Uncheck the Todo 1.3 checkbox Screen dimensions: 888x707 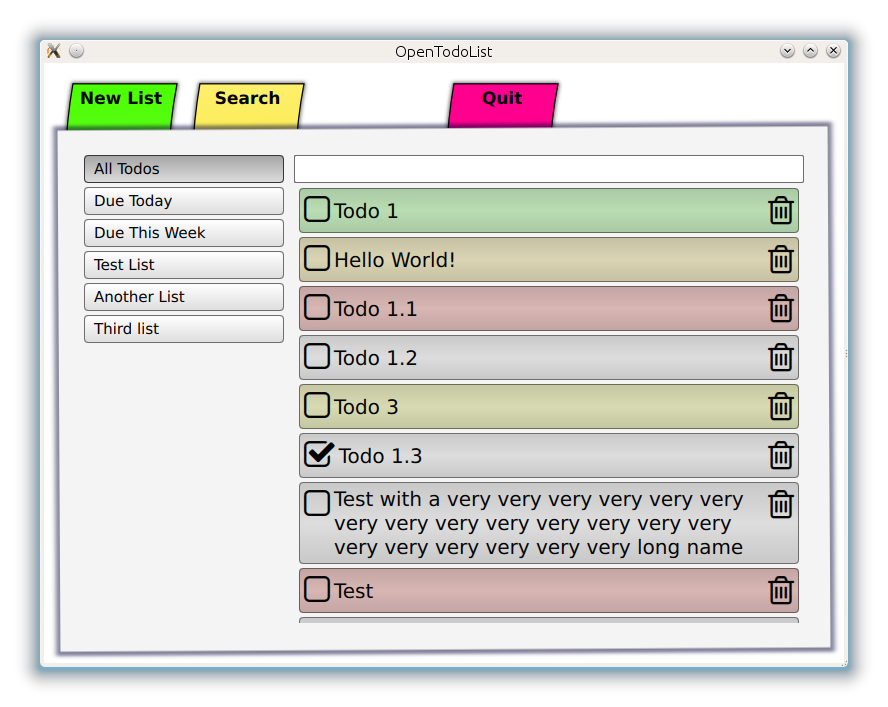point(319,454)
